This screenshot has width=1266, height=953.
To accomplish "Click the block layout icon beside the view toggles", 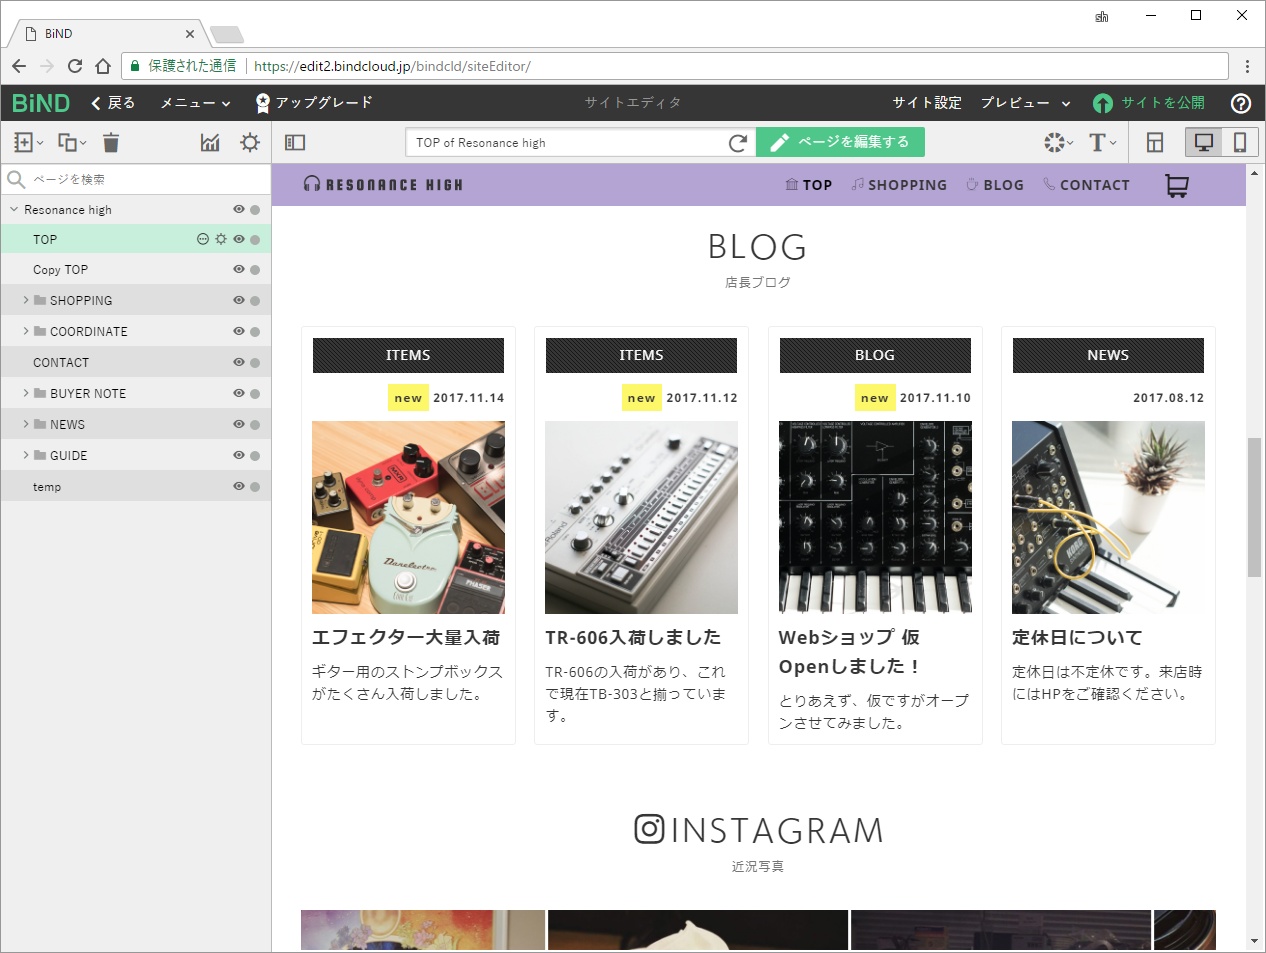I will click(x=1154, y=142).
